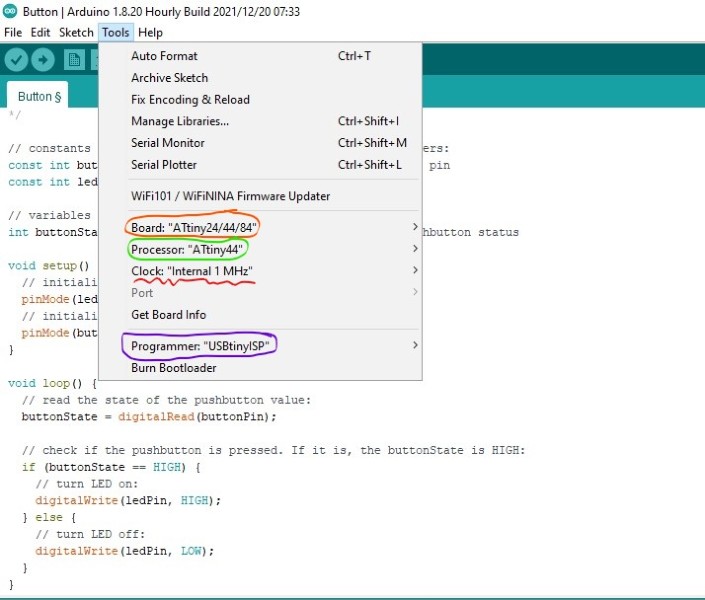Launch WiFi101 / WiFiNINA Firmware Updater
705x600 pixels.
[x=260, y=196]
